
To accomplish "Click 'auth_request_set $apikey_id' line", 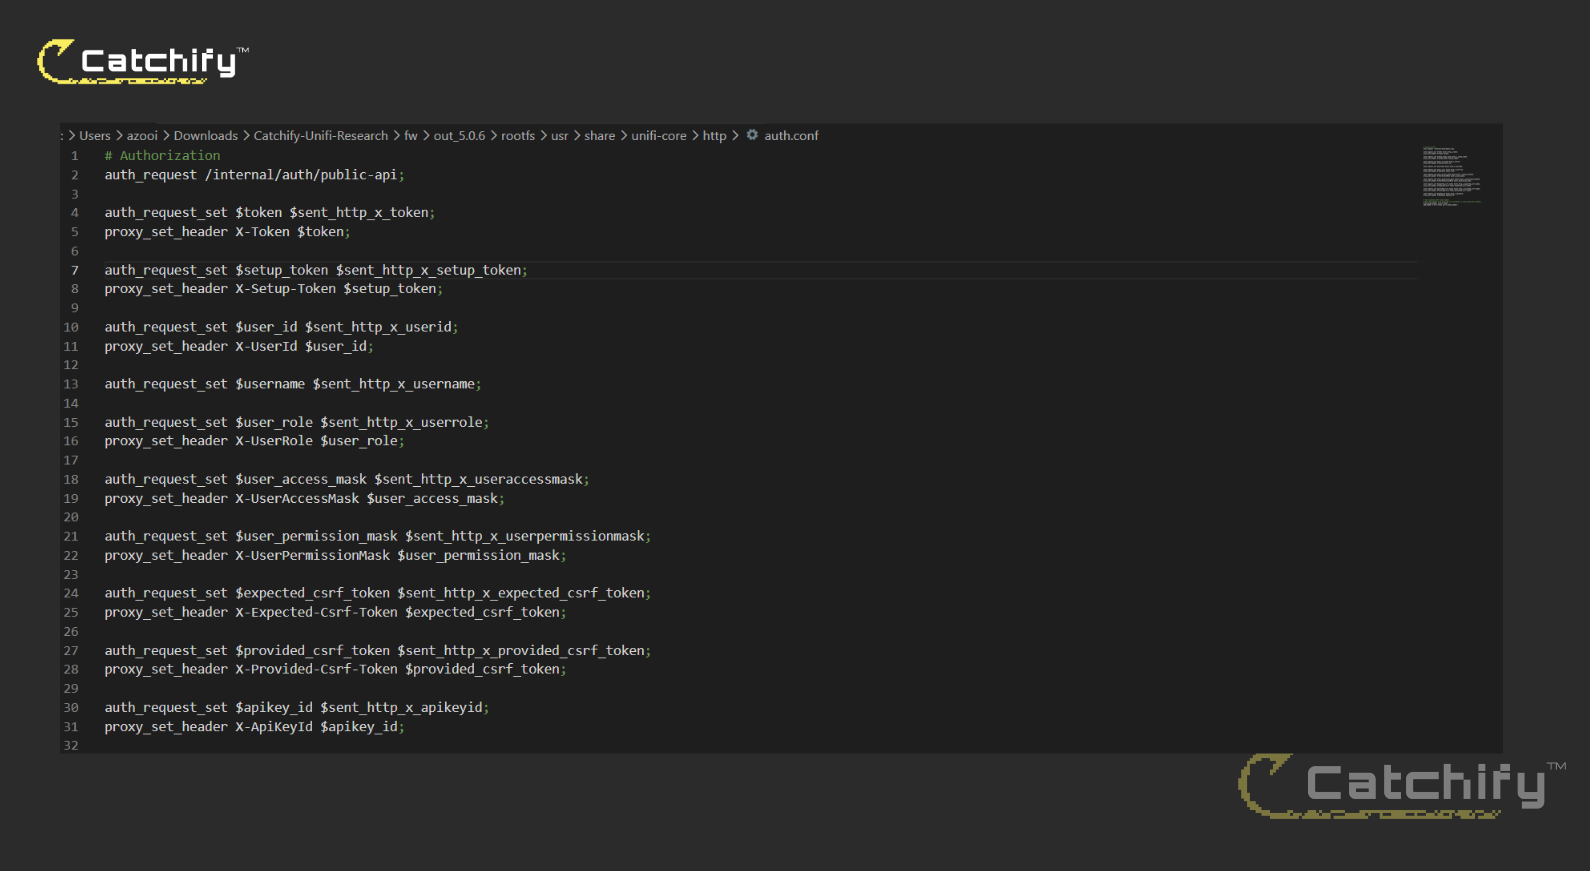I will point(297,708).
